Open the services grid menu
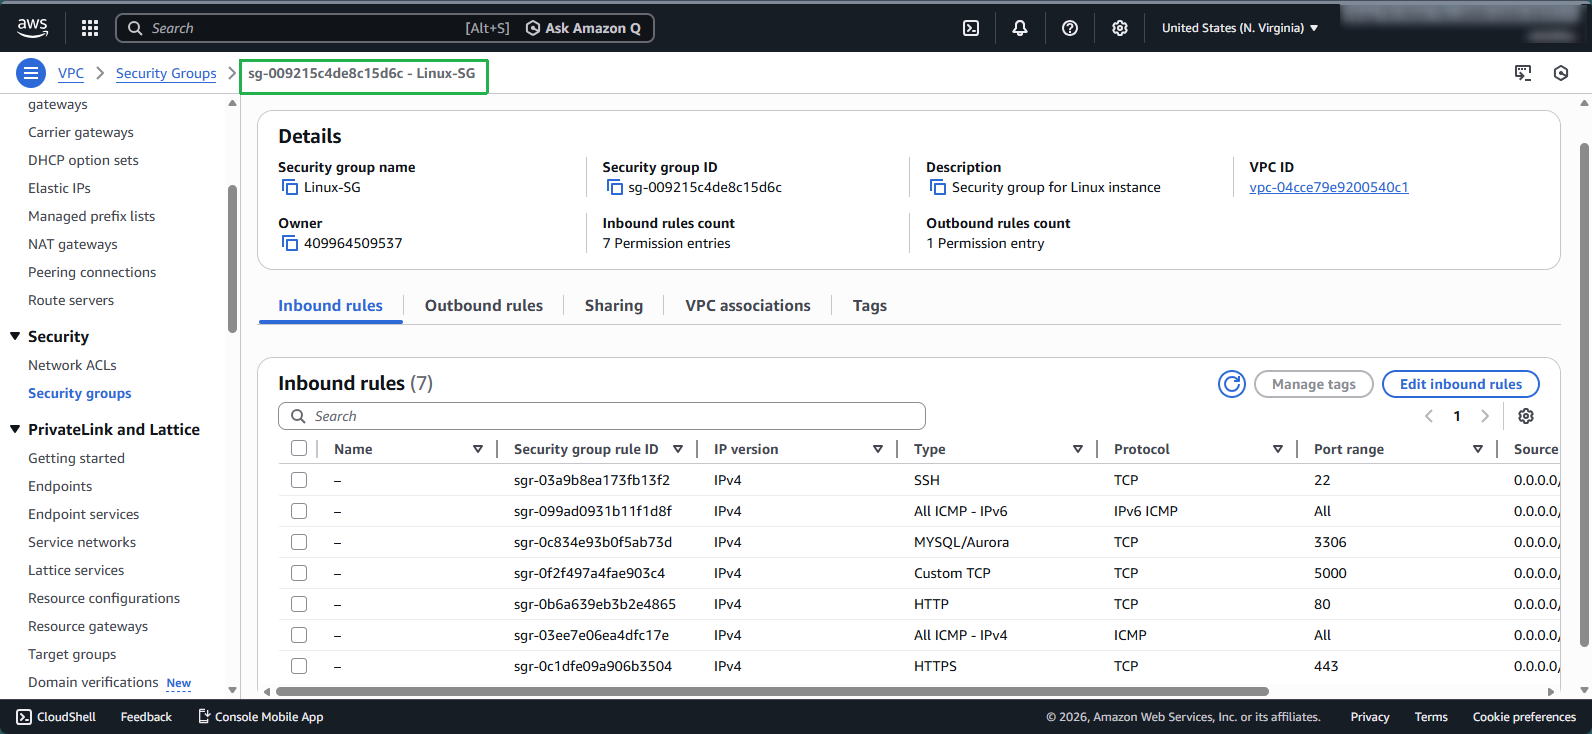This screenshot has height=734, width=1592. (x=90, y=28)
